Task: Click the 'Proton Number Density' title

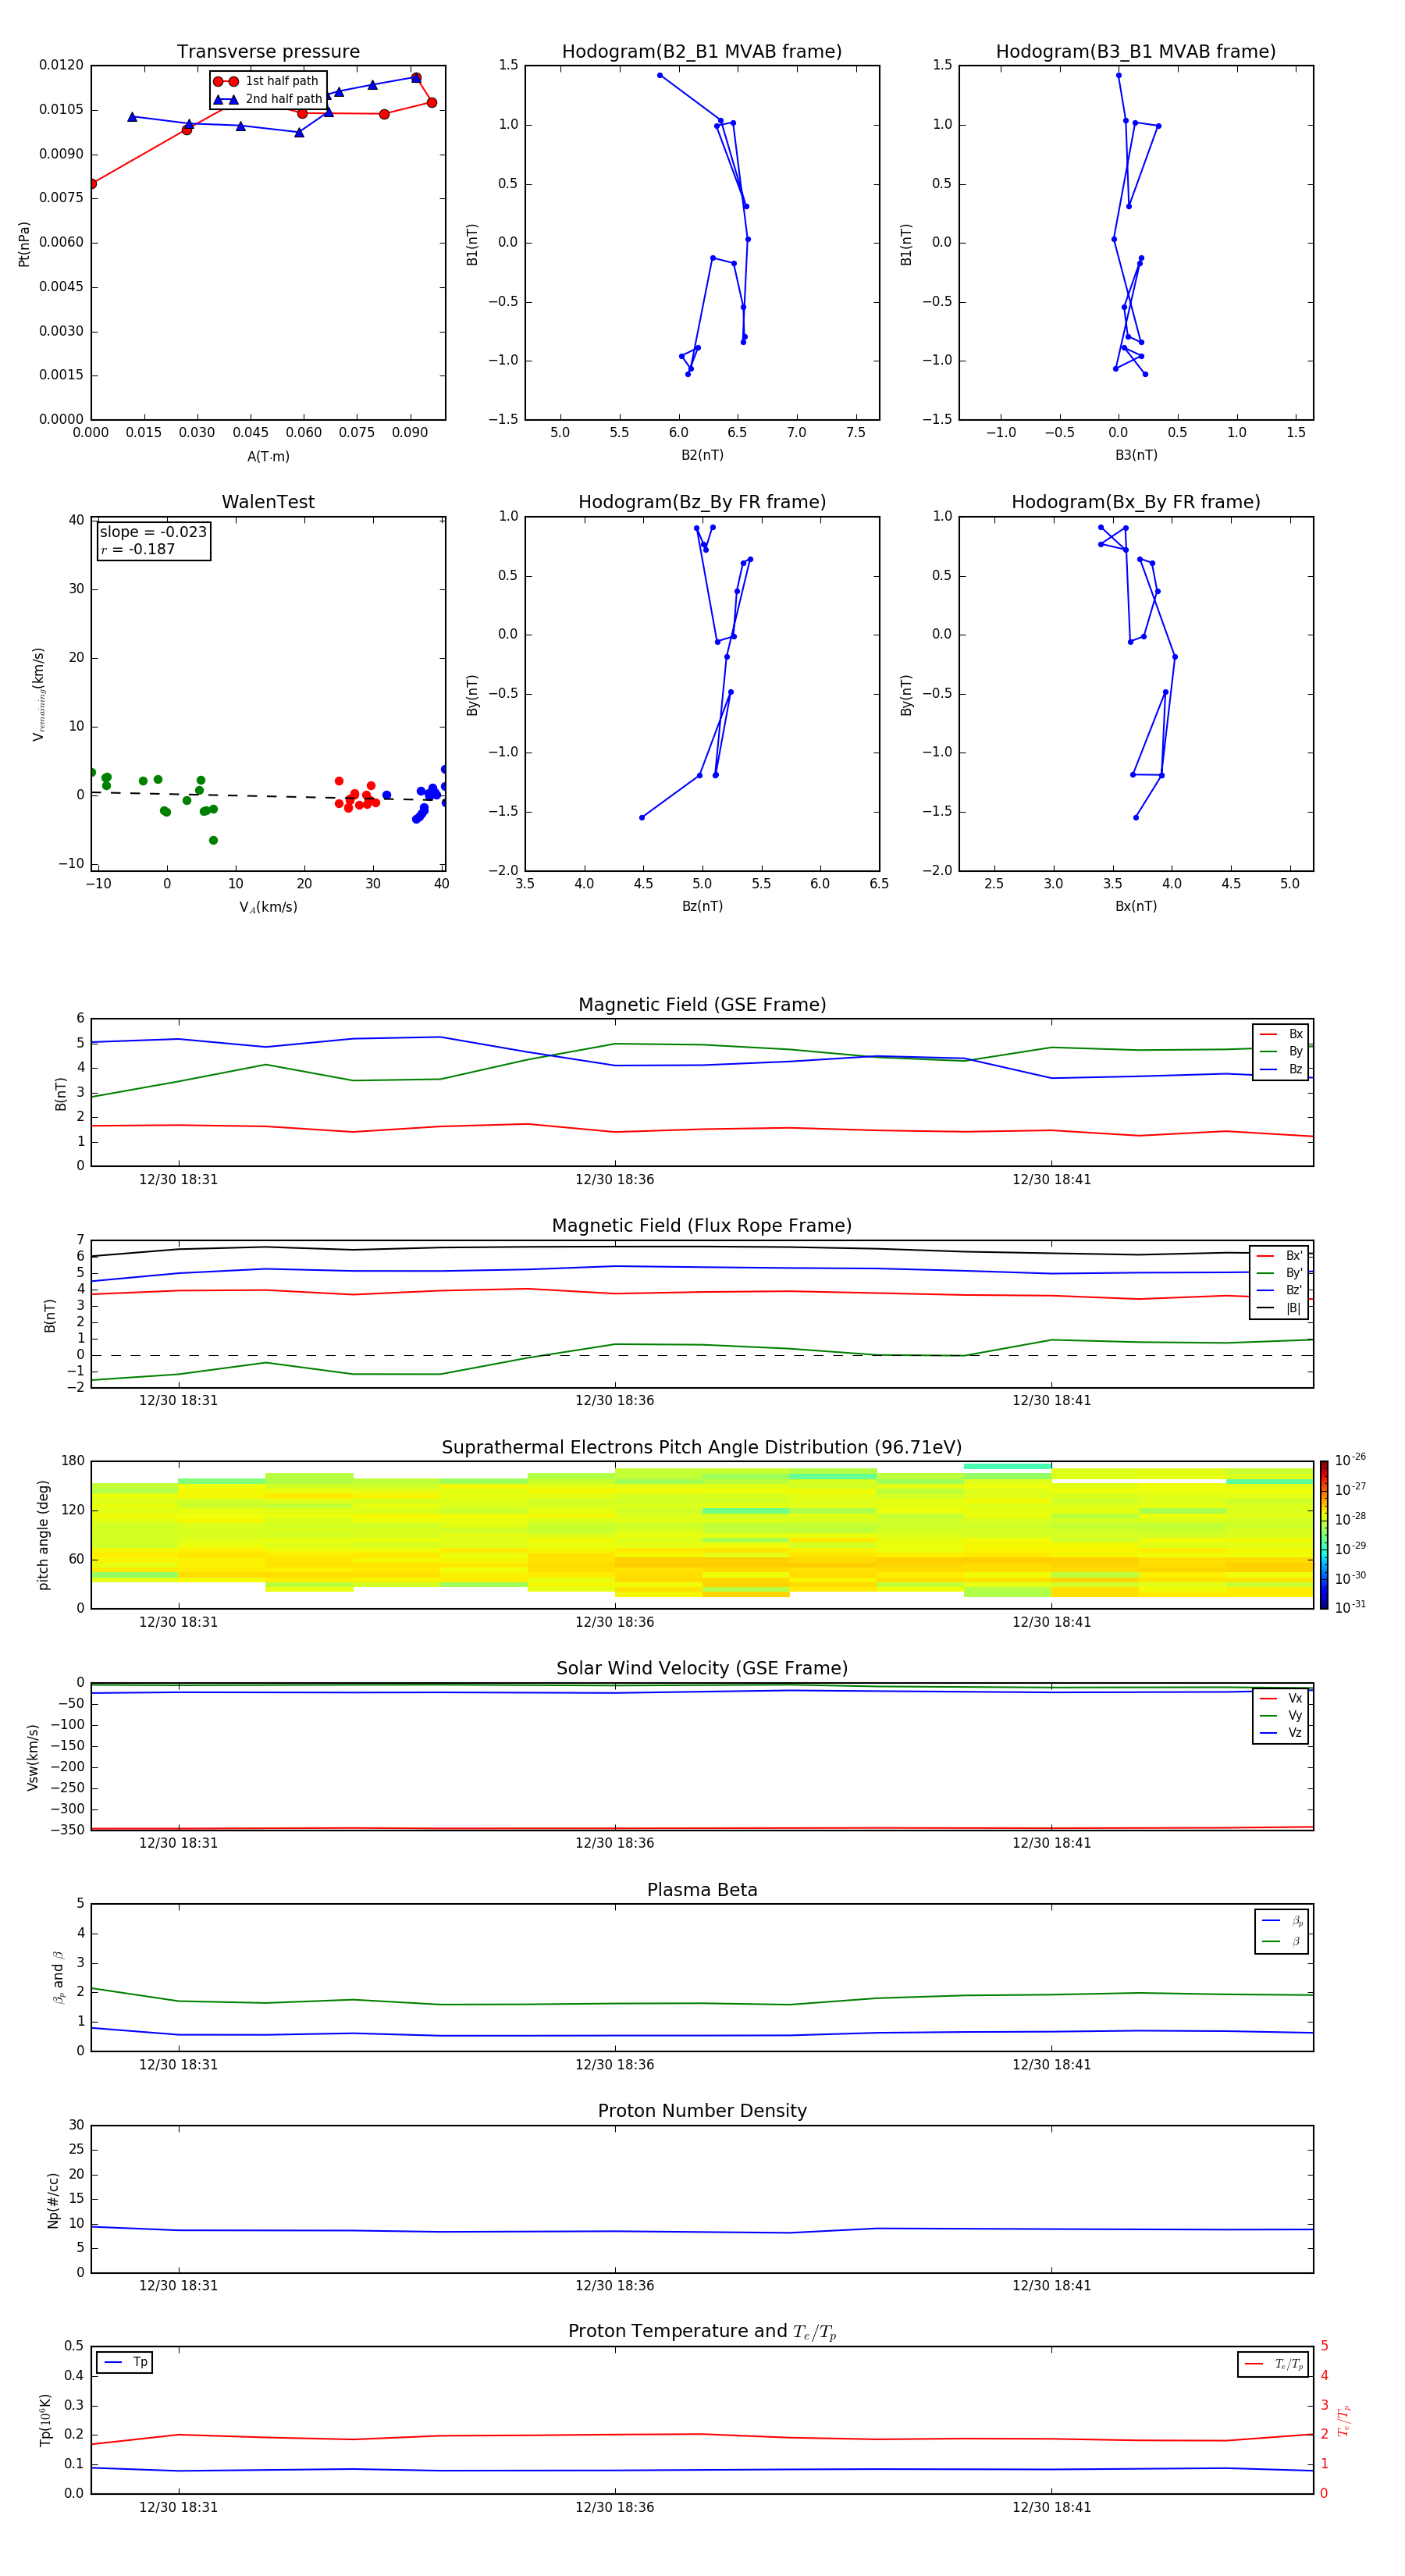Action: tap(702, 2111)
